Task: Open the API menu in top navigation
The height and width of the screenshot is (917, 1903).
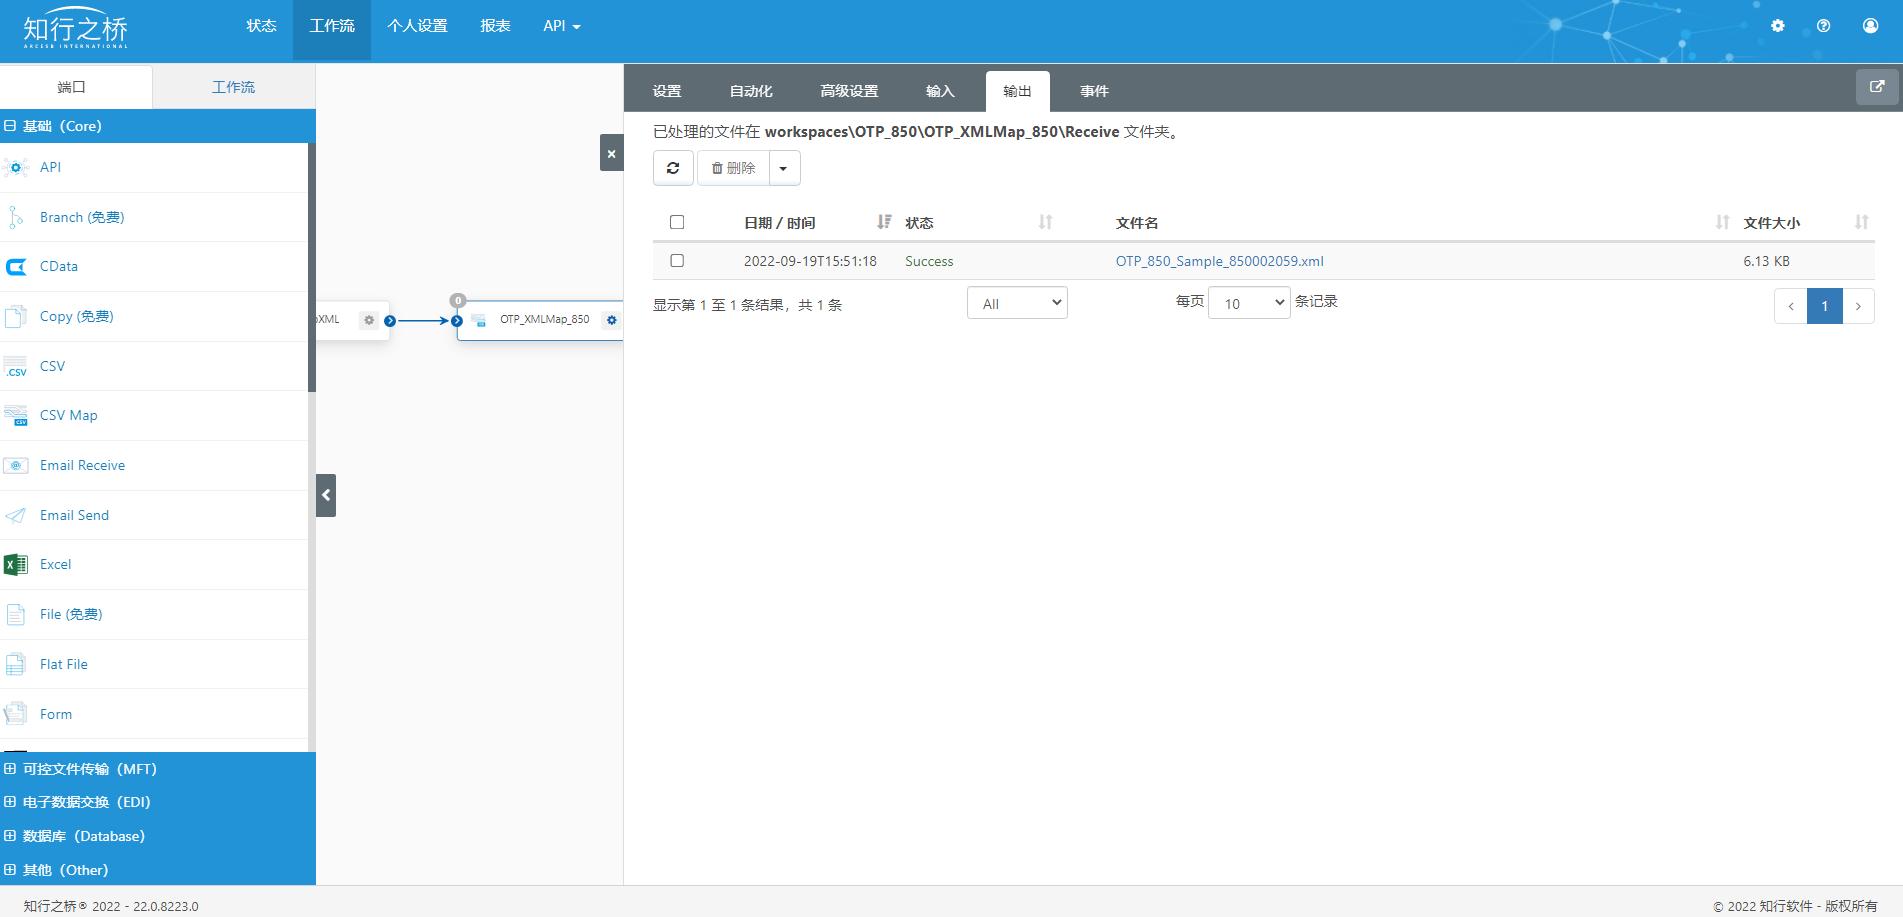Action: (561, 26)
